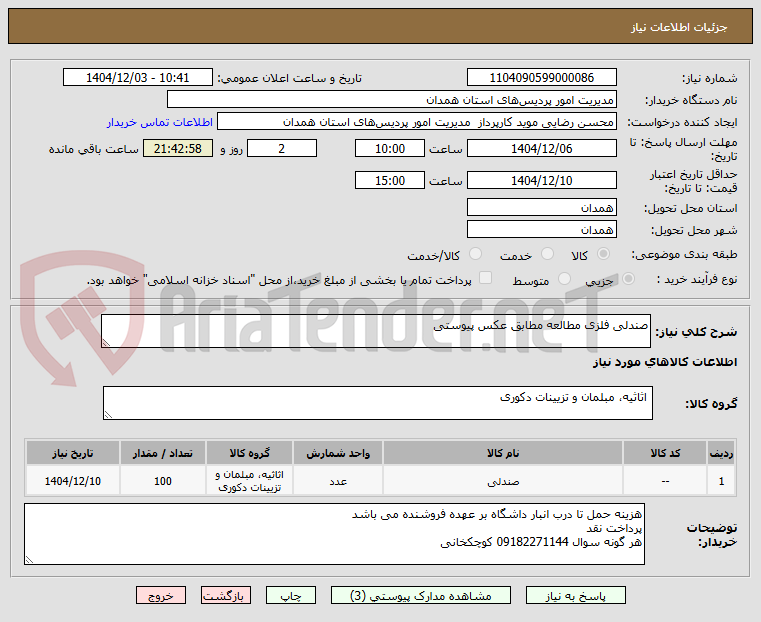This screenshot has height=622, width=761.
Task: Click the quantity cell showing 100
Action: click(163, 481)
